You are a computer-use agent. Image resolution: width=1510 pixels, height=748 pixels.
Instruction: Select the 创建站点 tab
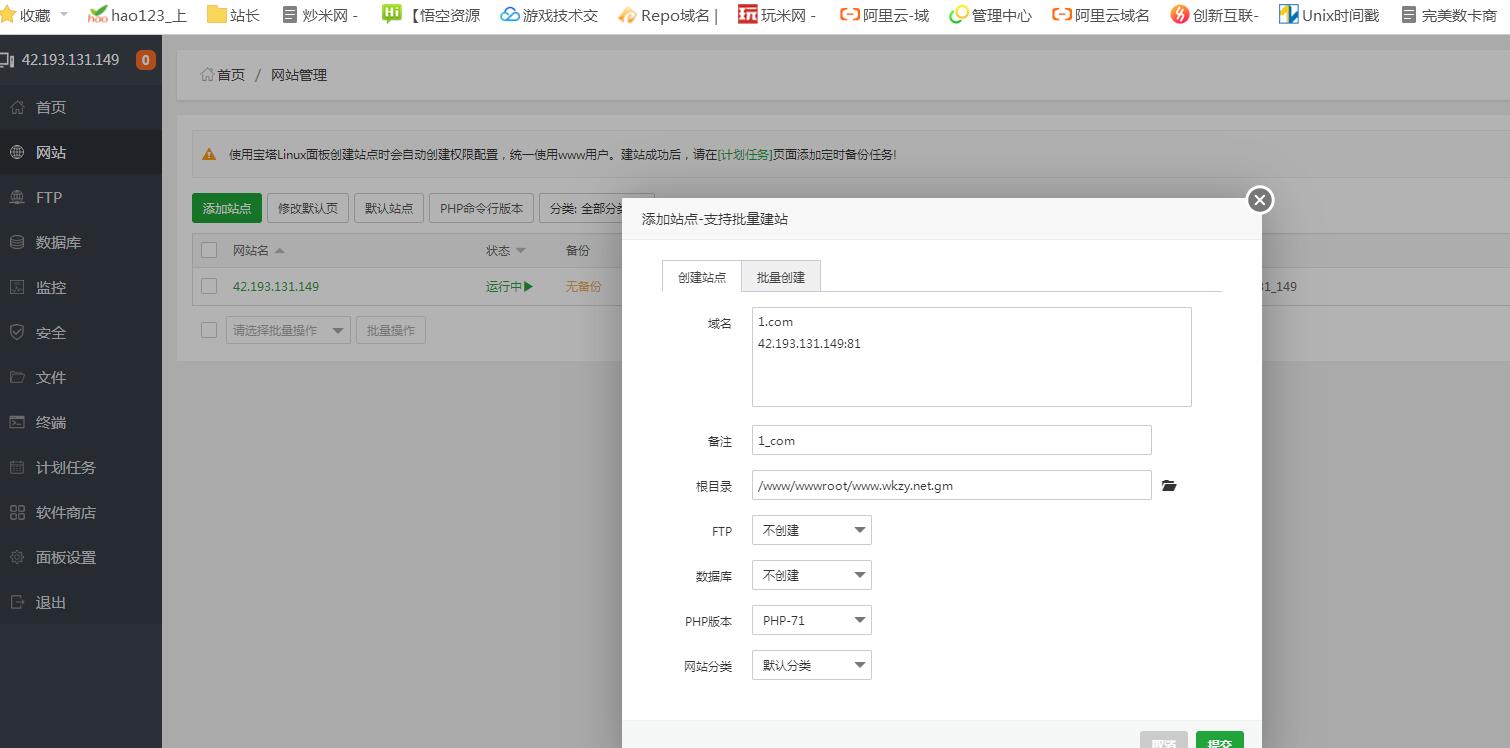point(702,277)
